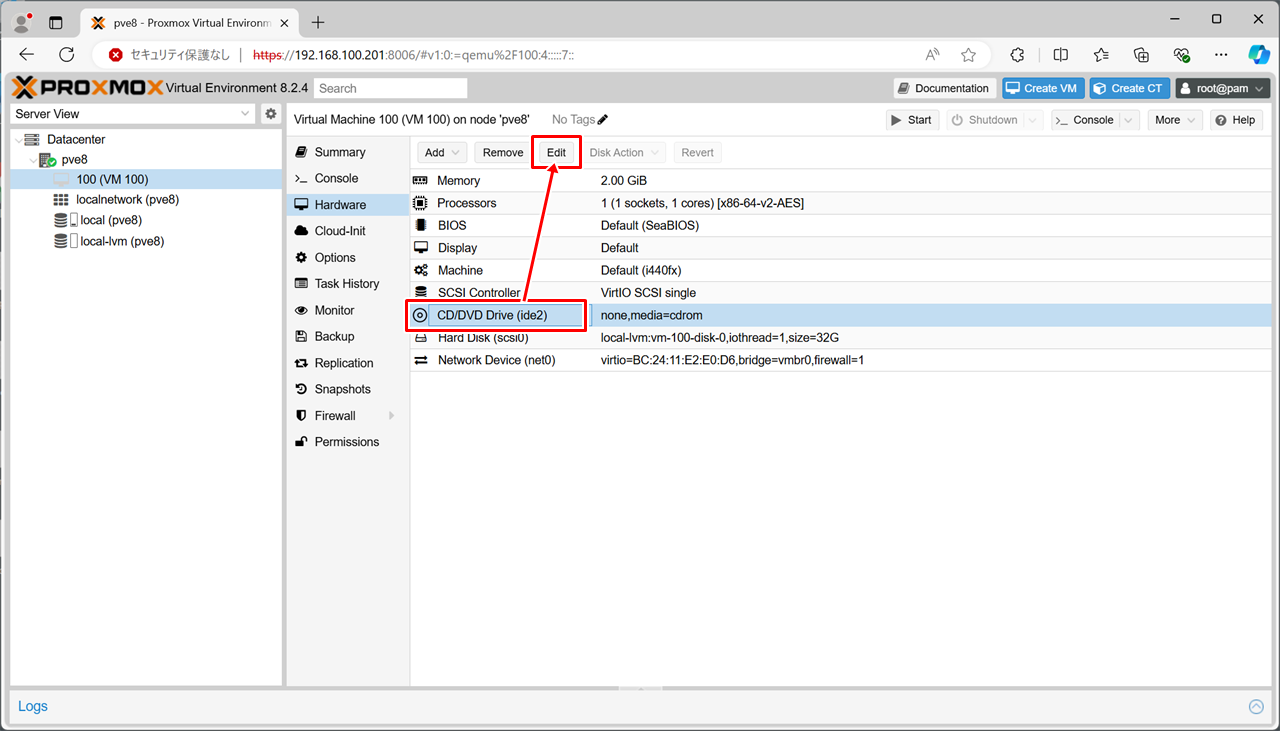Expand the Firewall submenu arrow
This screenshot has height=731, width=1280.
tap(391, 416)
